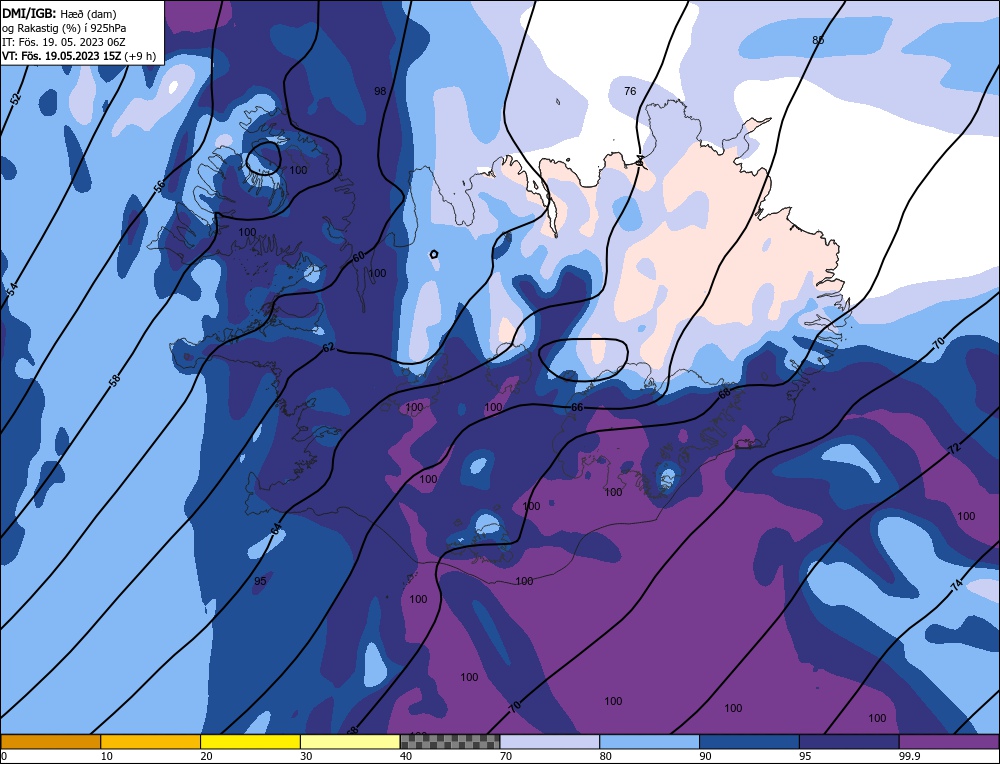The height and width of the screenshot is (764, 1000).
Task: Select the purple legend swatch above 99.9
Action: (x=949, y=742)
